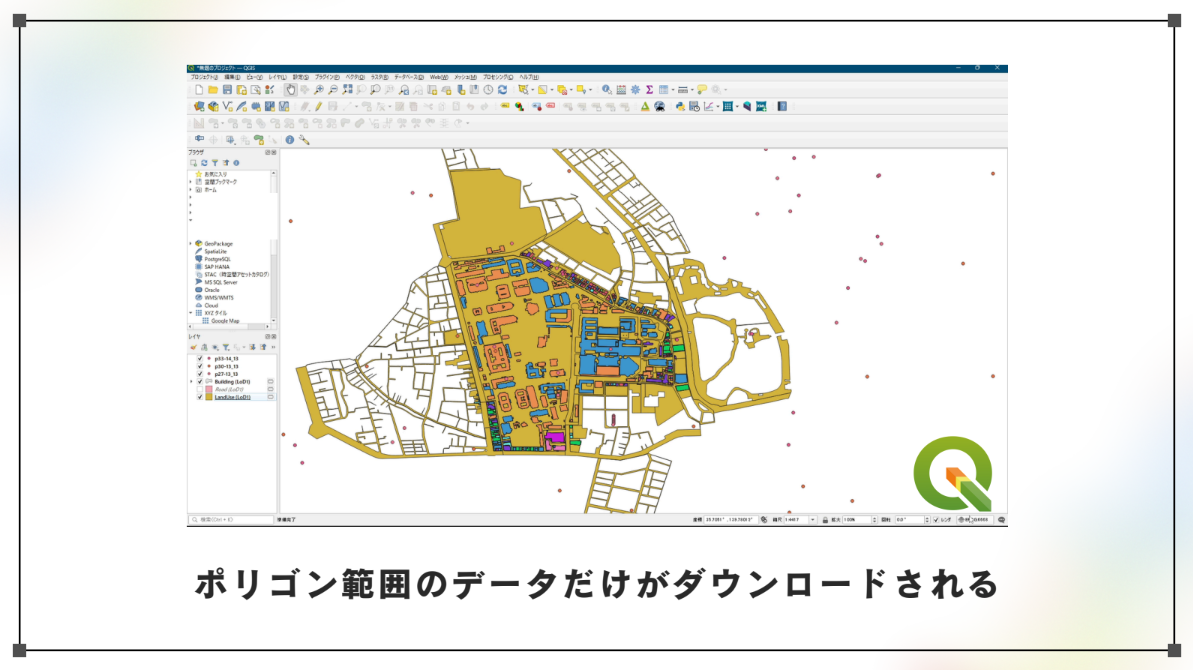
Task: Open the layer styling brush in the Layers panel
Action: pos(193,348)
